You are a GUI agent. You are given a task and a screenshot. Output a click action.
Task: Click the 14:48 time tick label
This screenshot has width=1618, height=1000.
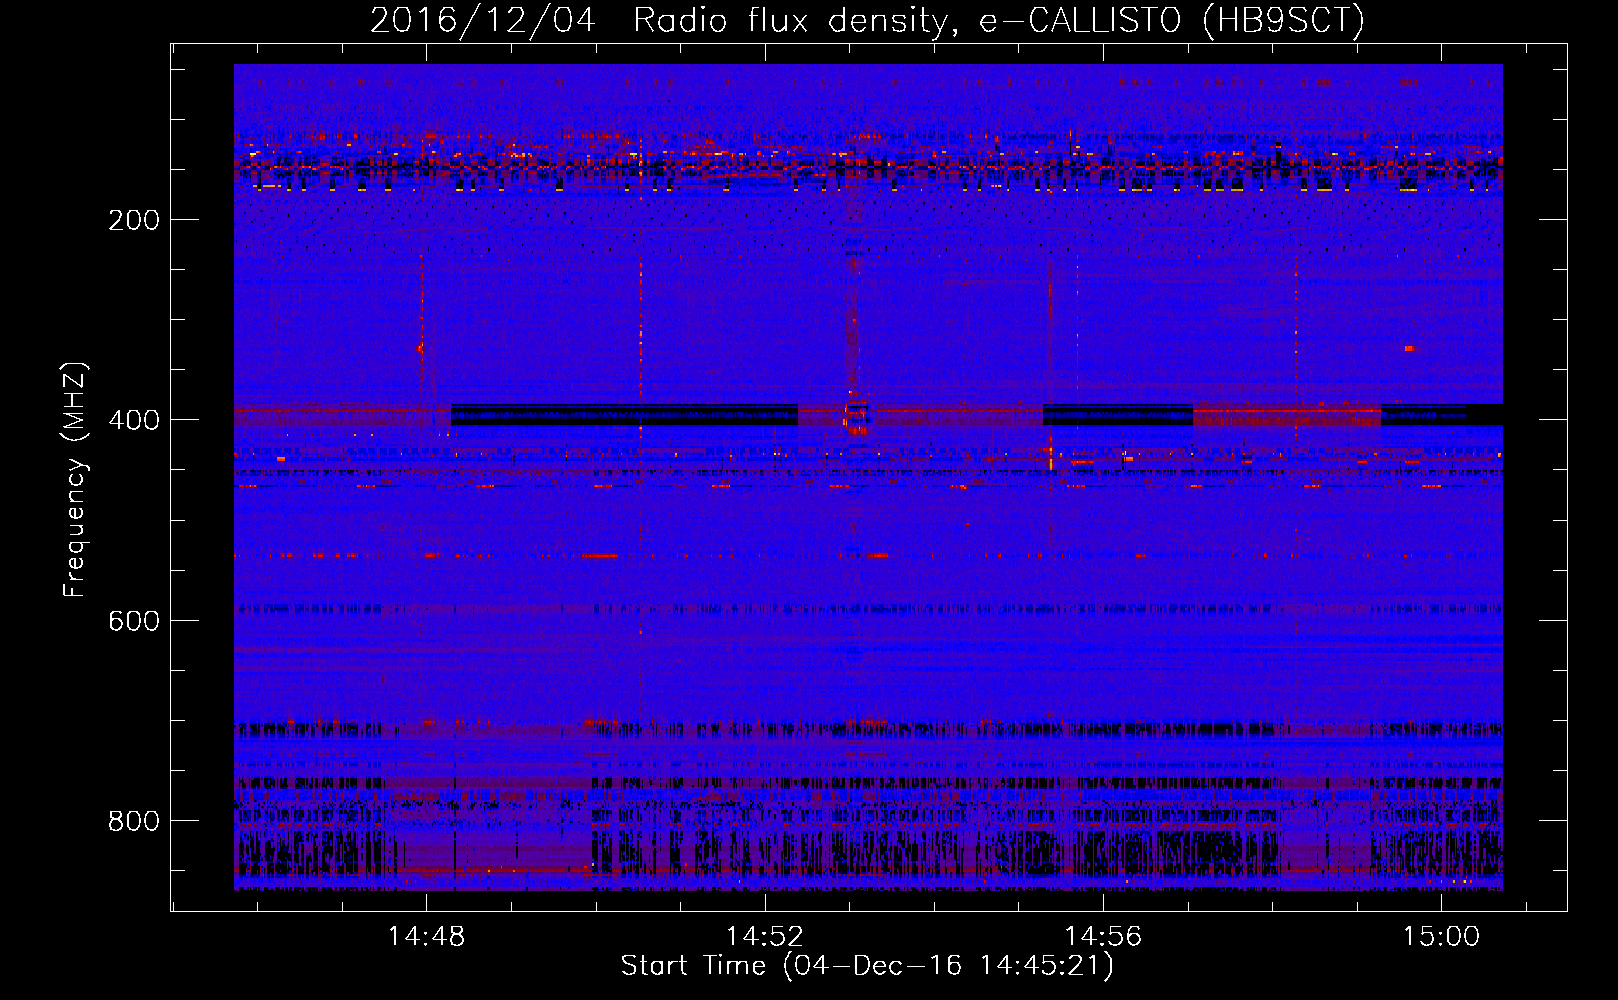click(426, 936)
